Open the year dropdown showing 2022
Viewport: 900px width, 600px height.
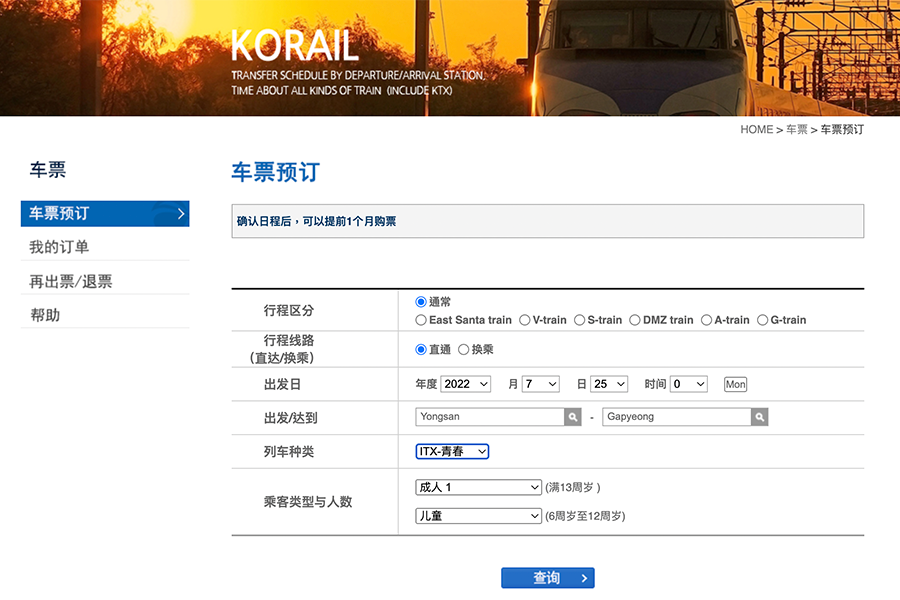465,384
